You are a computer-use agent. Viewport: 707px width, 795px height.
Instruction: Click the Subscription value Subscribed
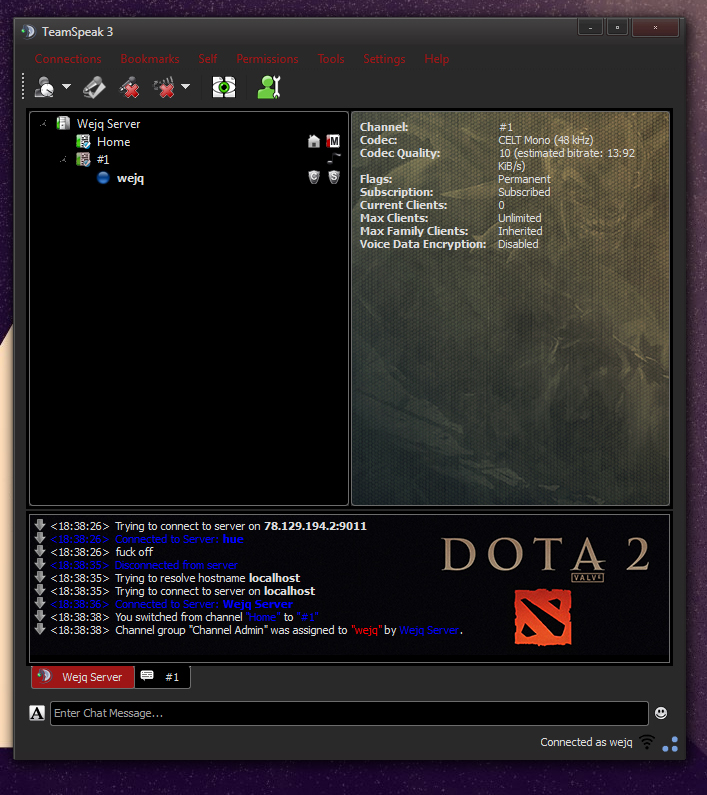click(524, 192)
